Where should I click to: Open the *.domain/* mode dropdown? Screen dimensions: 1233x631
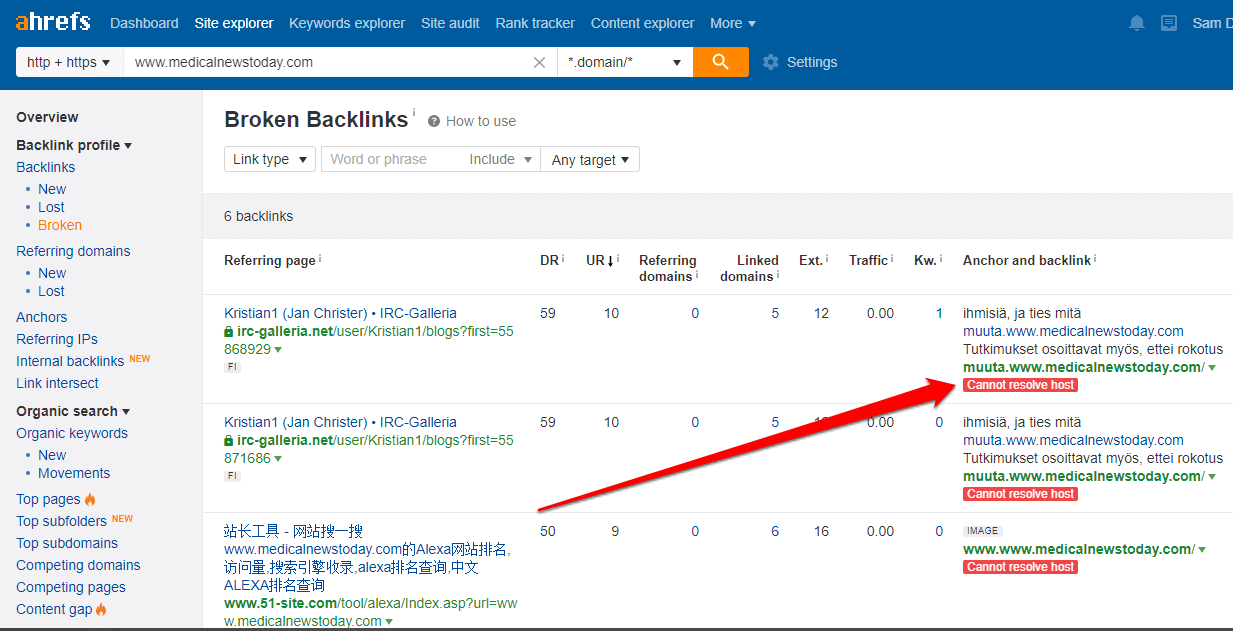[625, 62]
